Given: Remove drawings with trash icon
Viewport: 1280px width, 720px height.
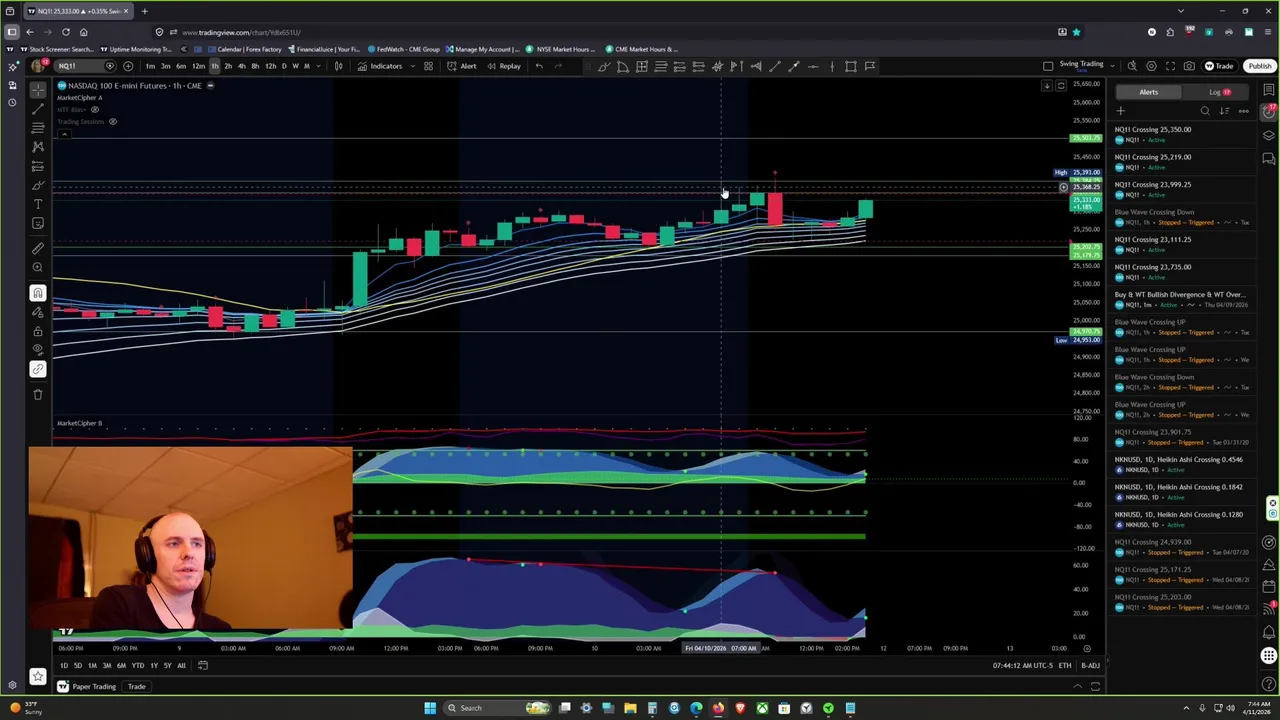Looking at the screenshot, I should tap(38, 394).
